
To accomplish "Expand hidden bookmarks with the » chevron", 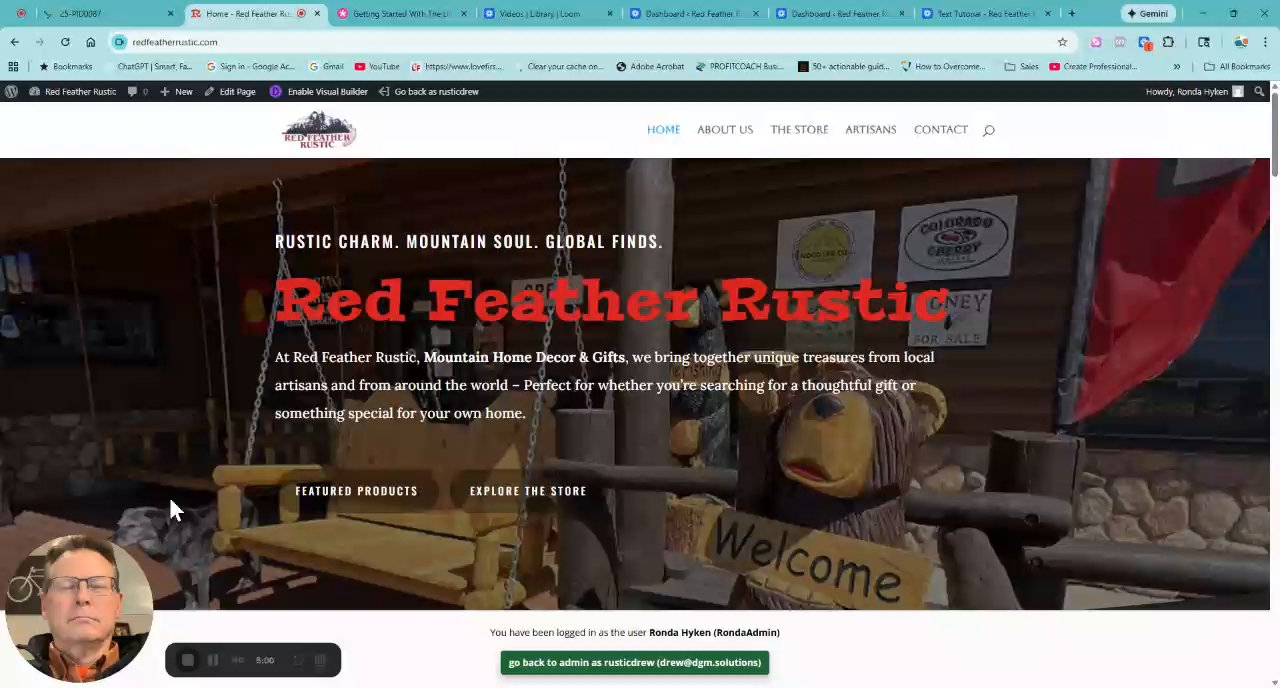I will click(x=1176, y=67).
